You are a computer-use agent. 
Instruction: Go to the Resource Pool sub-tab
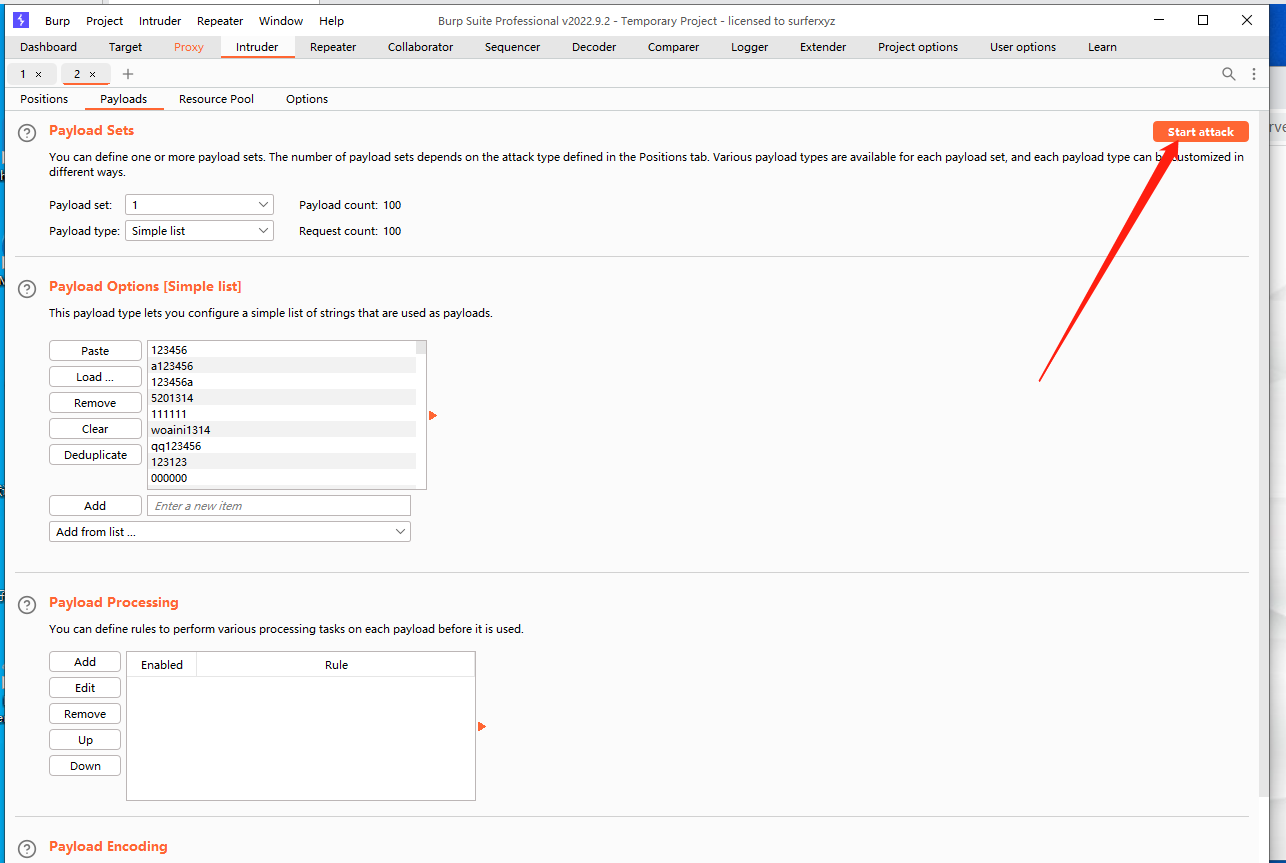click(216, 99)
